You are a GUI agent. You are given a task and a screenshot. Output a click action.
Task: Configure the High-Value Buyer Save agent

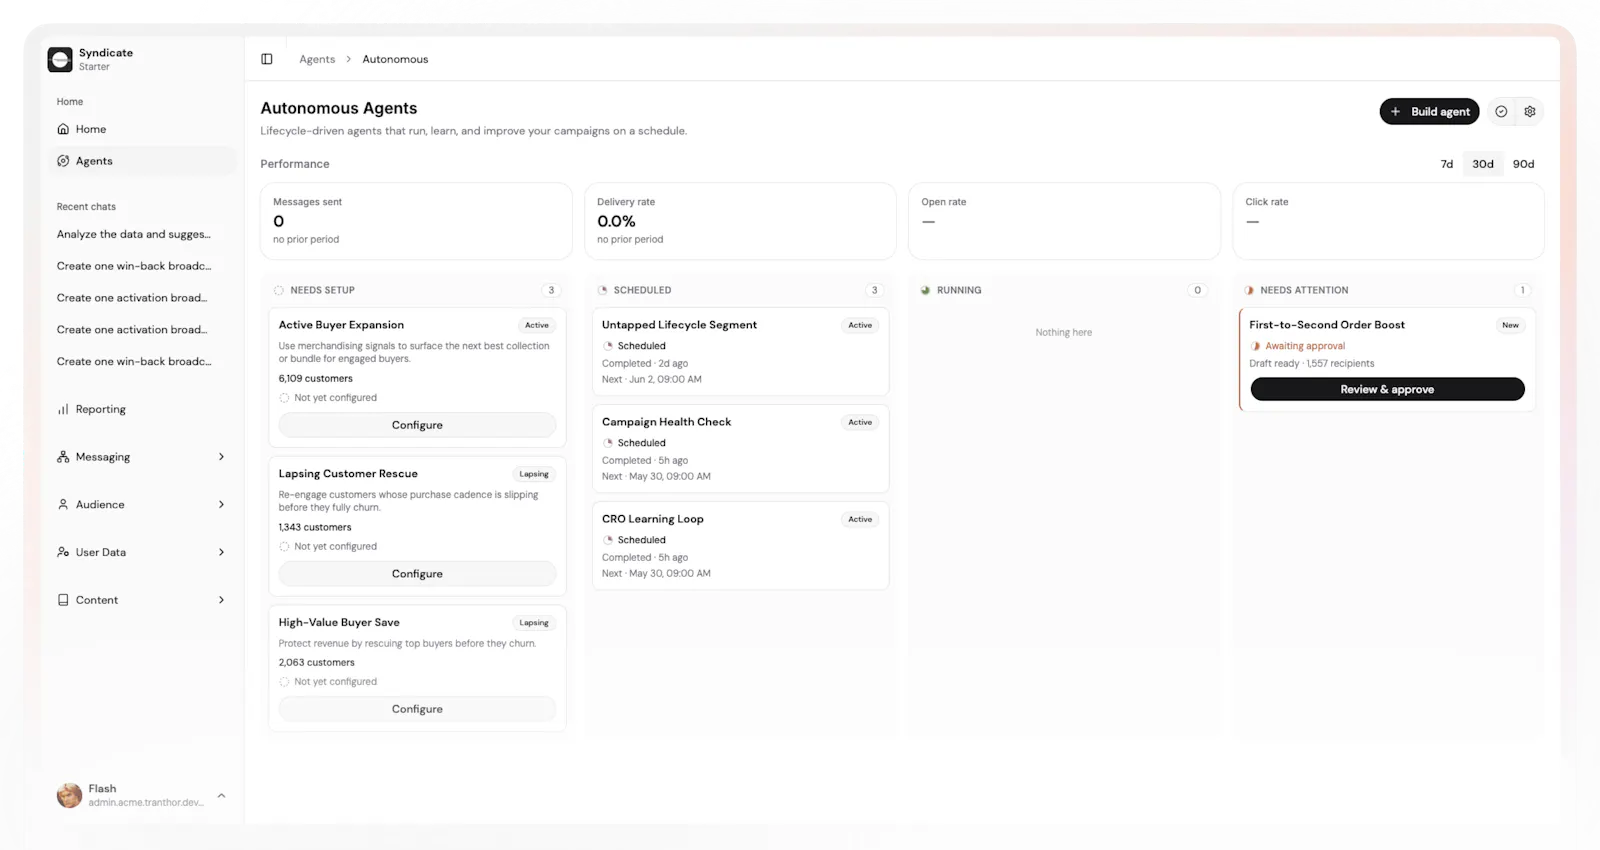[x=417, y=709]
